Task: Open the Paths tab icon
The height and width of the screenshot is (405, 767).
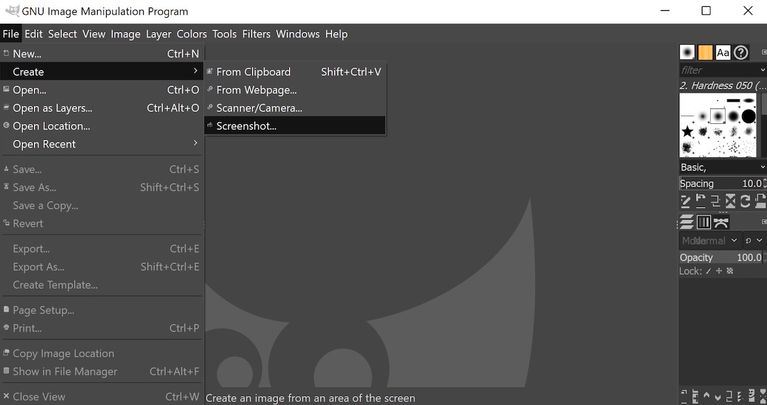Action: (x=721, y=222)
